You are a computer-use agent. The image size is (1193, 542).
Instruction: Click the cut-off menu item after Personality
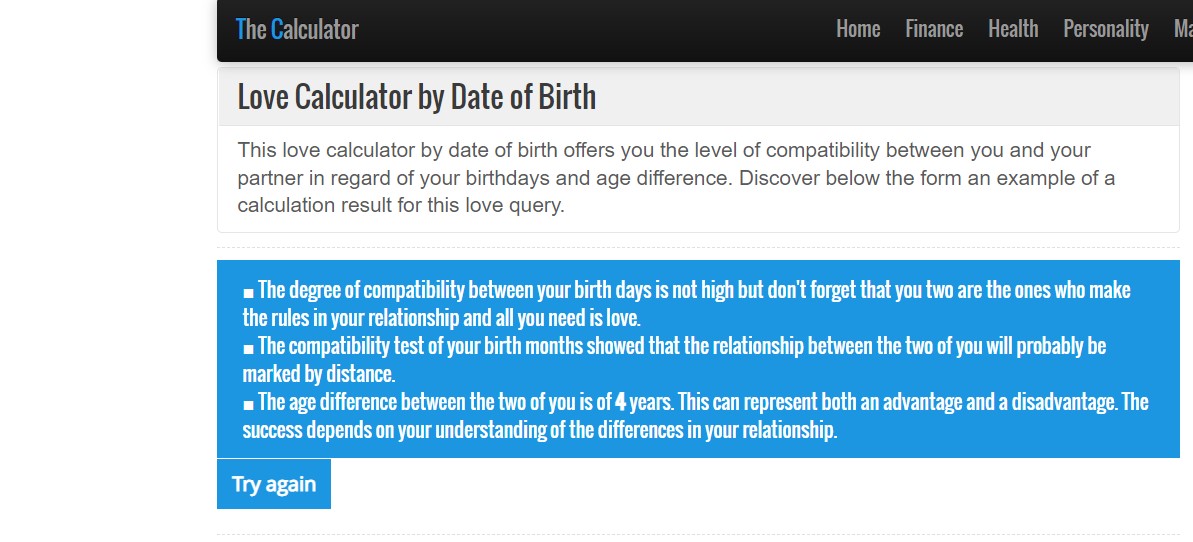pos(1183,29)
